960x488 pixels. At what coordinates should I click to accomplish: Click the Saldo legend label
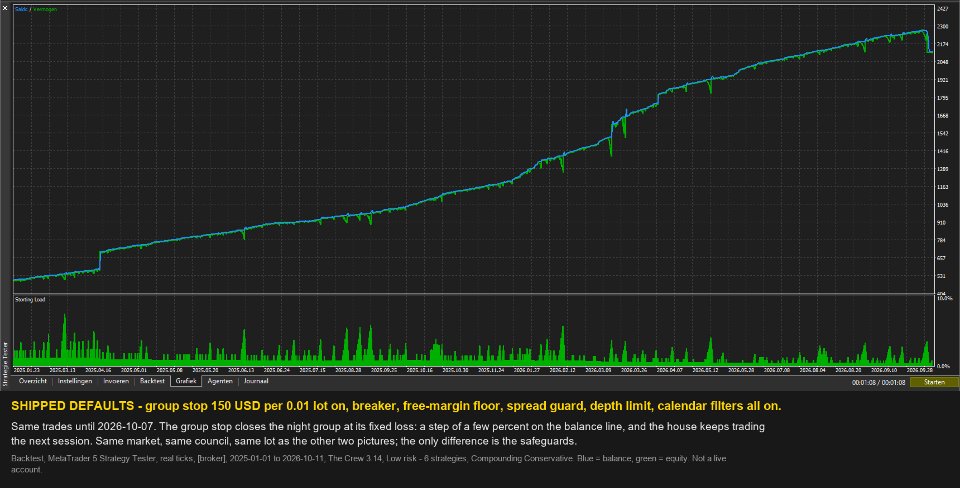(x=21, y=9)
